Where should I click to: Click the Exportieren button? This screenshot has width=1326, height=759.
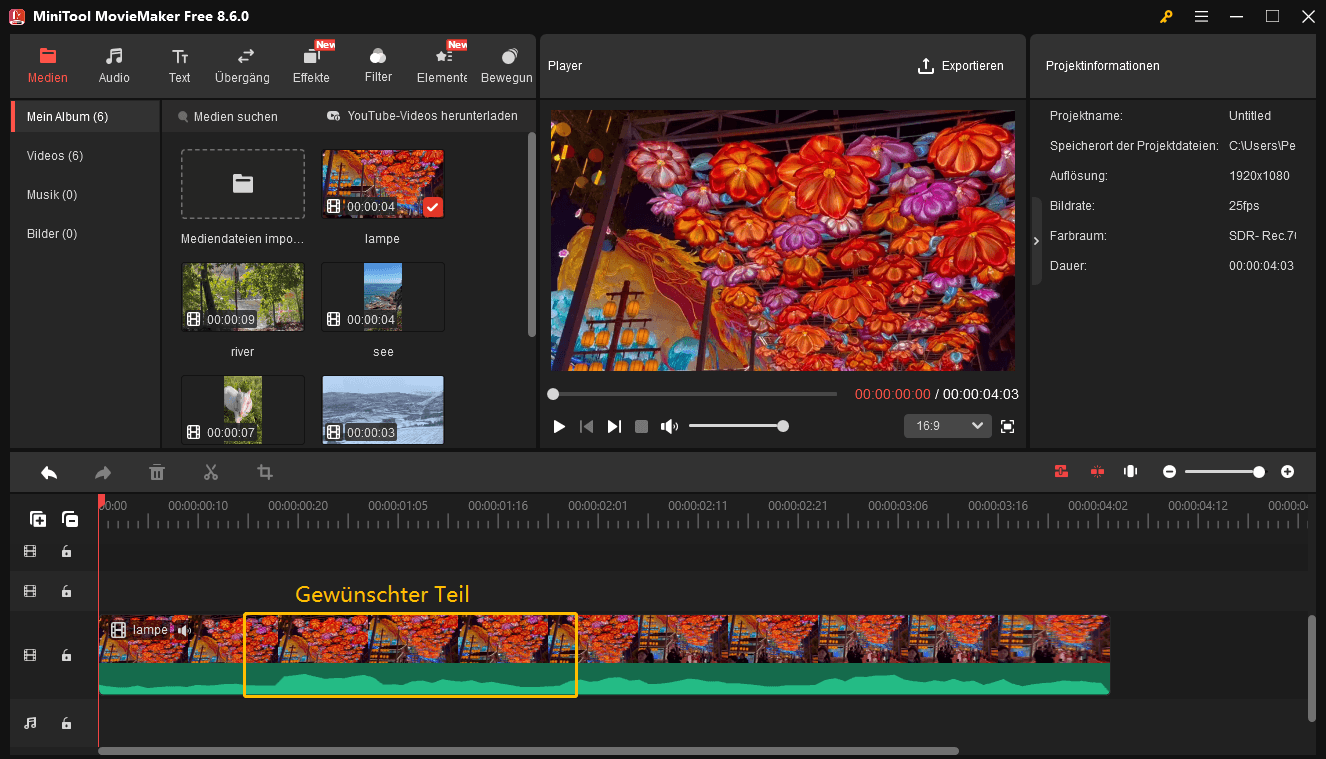(960, 66)
